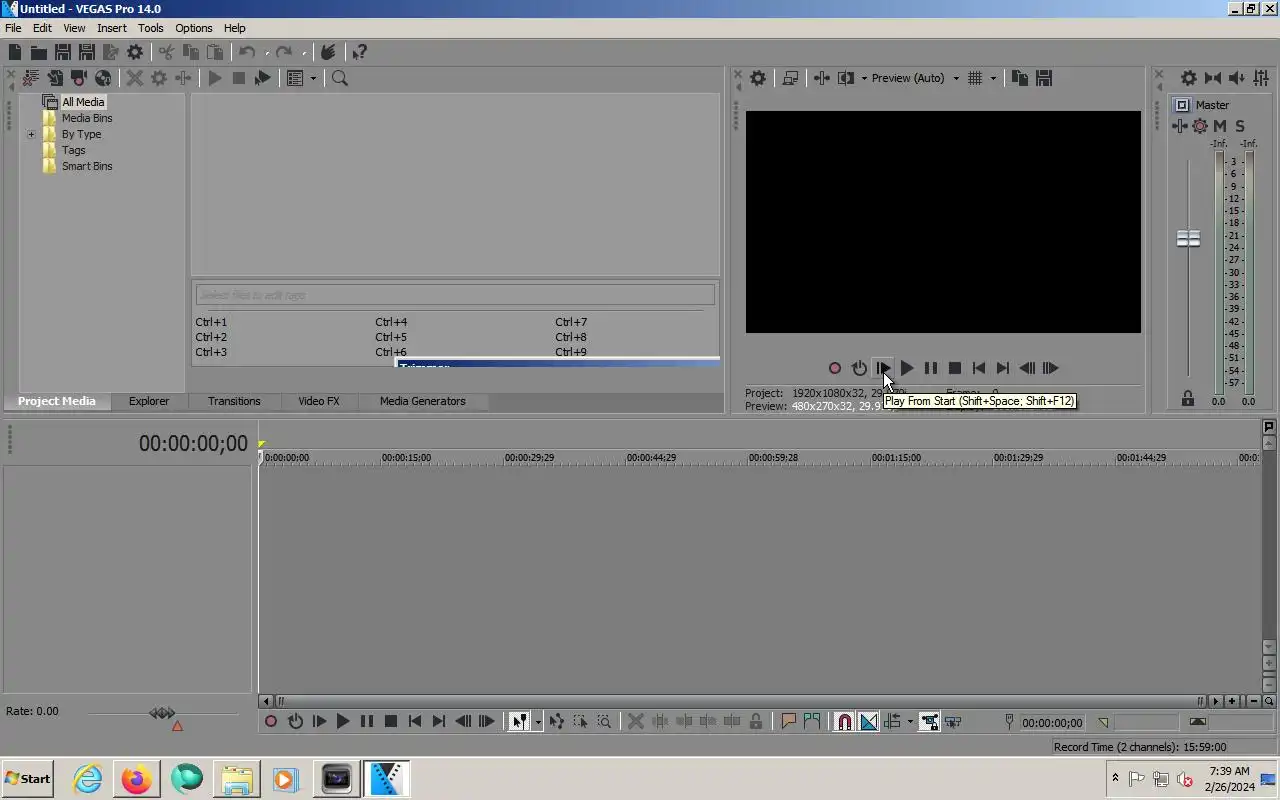Viewport: 1280px width, 800px height.
Task: Click the What's This help icon
Action: click(360, 52)
